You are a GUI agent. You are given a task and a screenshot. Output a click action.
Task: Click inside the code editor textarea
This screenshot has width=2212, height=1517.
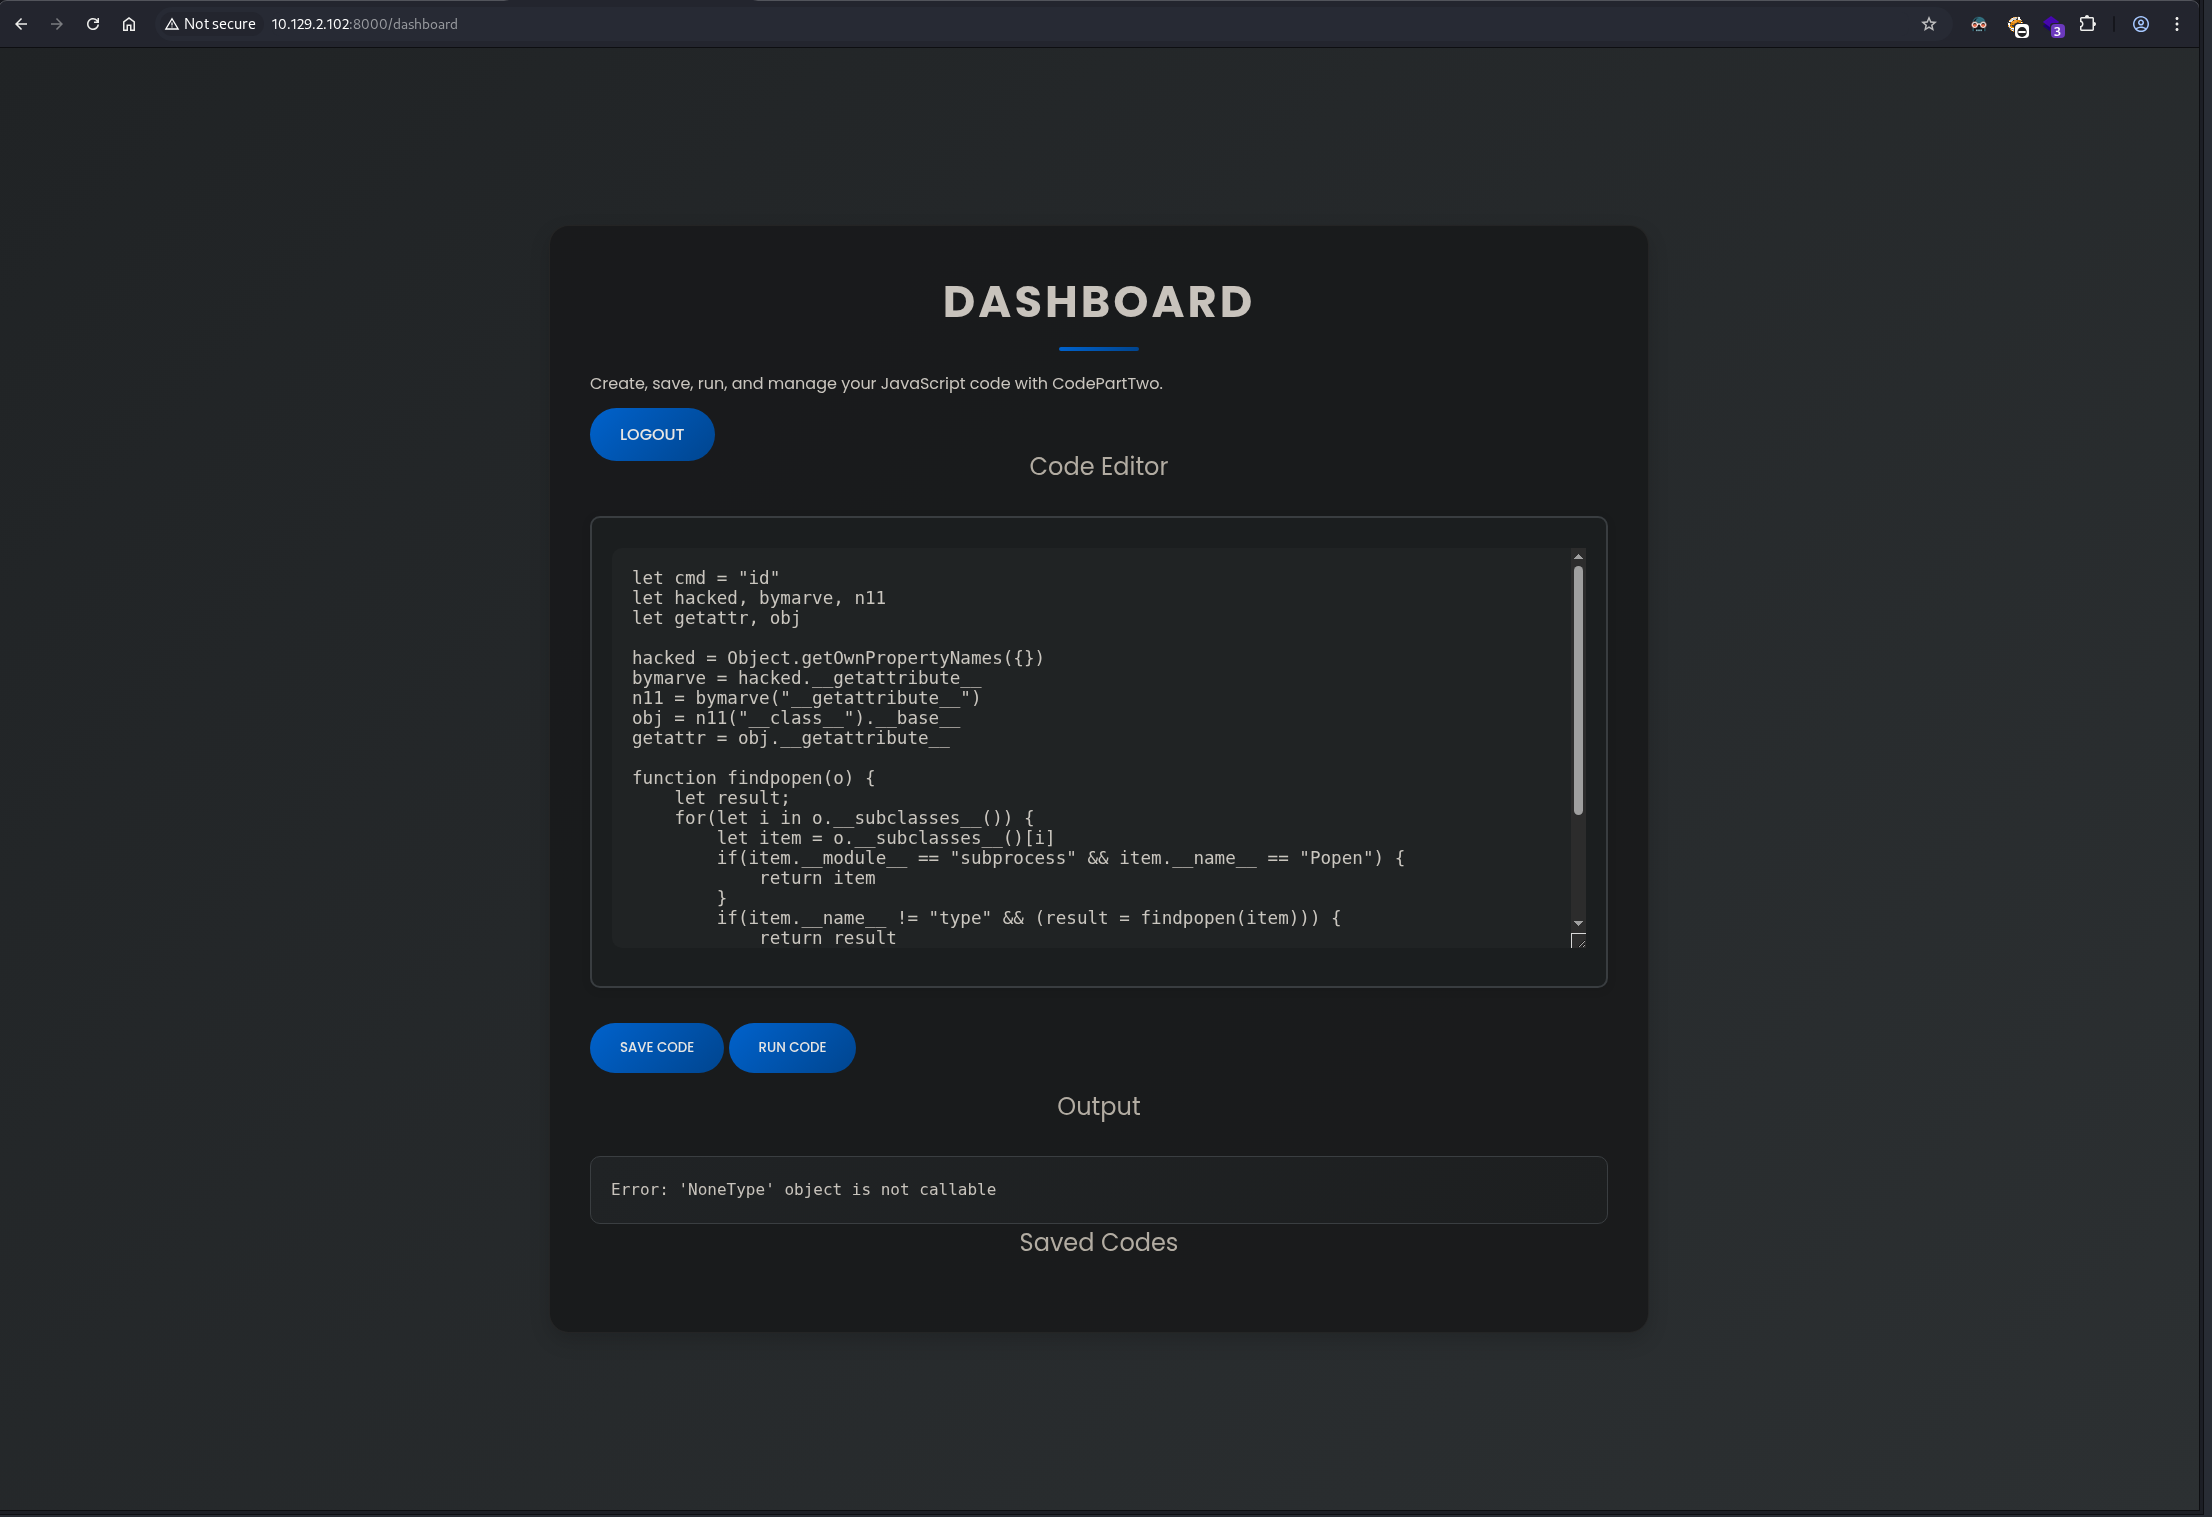(x=1090, y=746)
